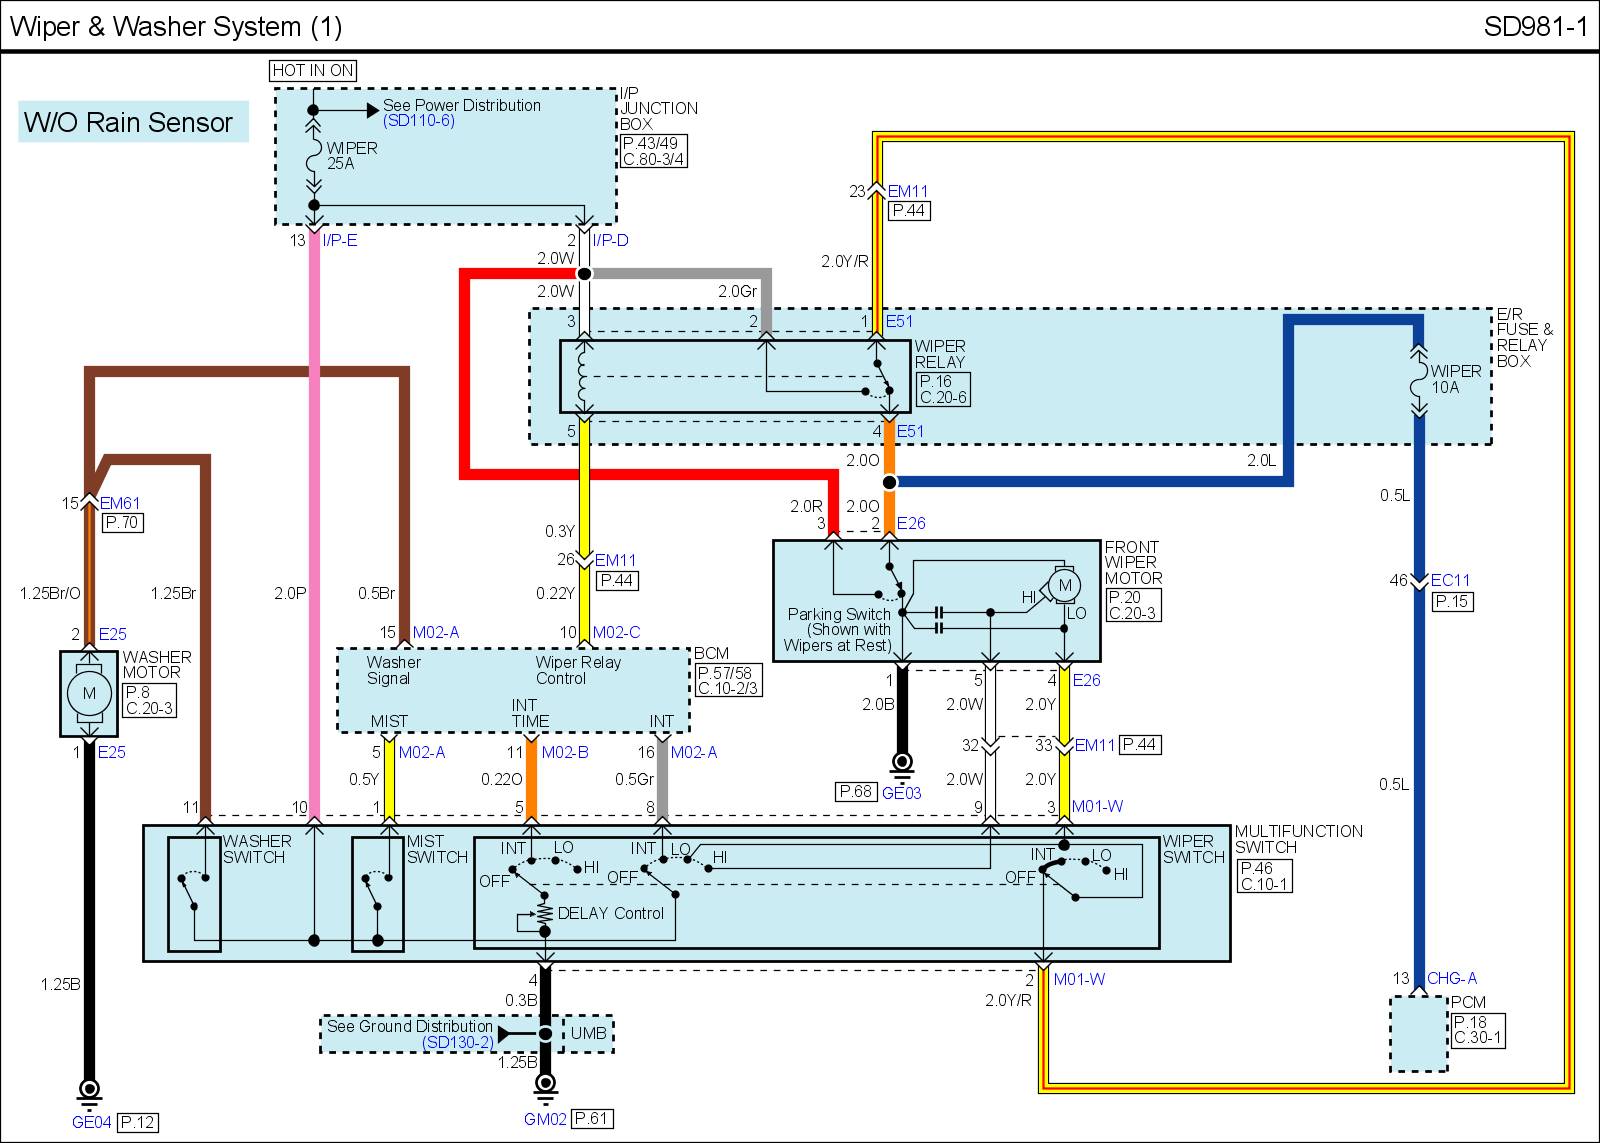Click the P.12 page reference box
The width and height of the screenshot is (1600, 1143).
(138, 1122)
